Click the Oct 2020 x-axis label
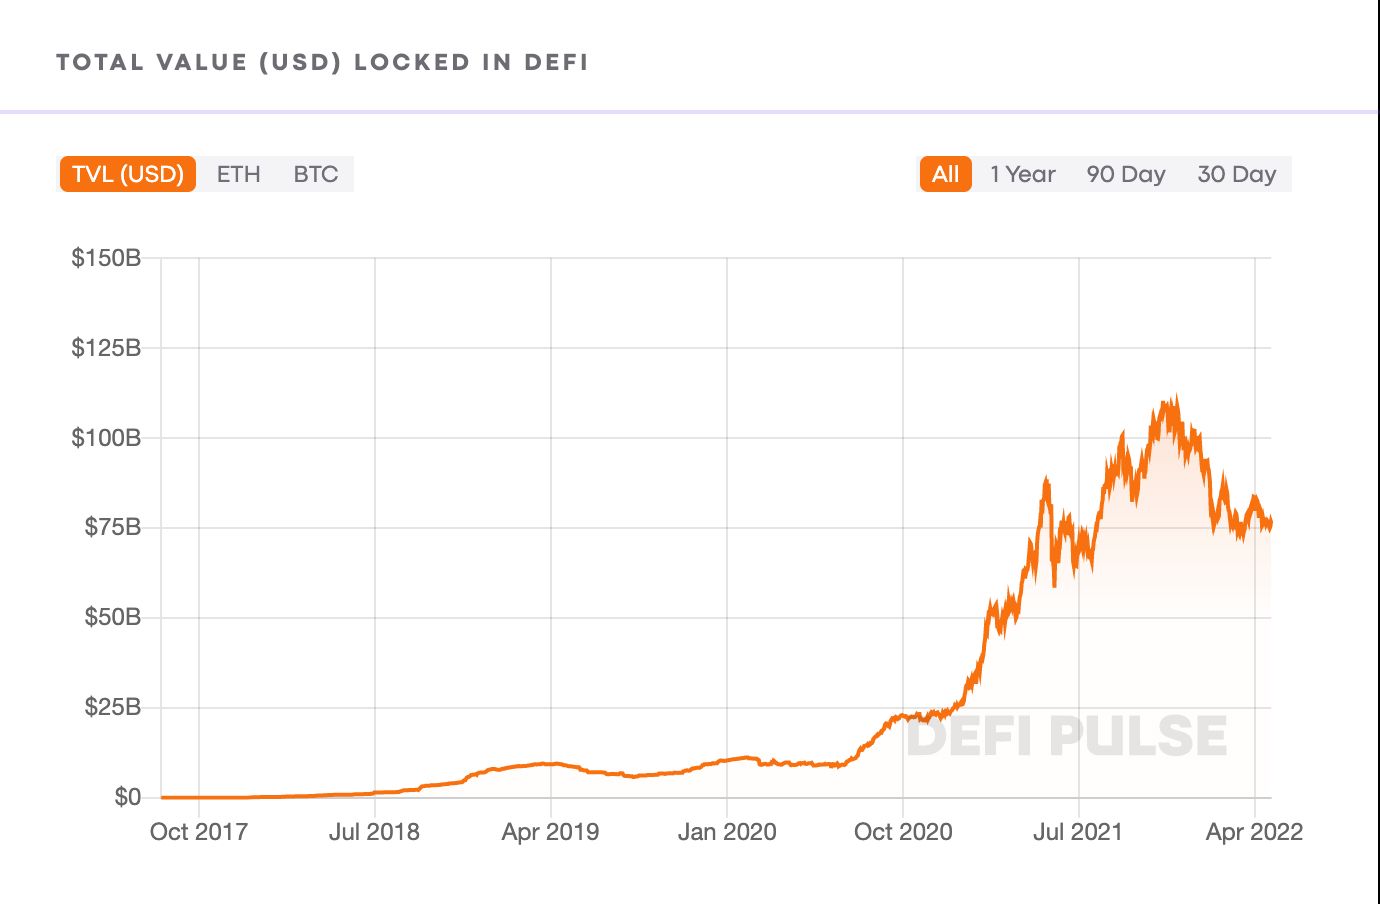 tap(903, 832)
